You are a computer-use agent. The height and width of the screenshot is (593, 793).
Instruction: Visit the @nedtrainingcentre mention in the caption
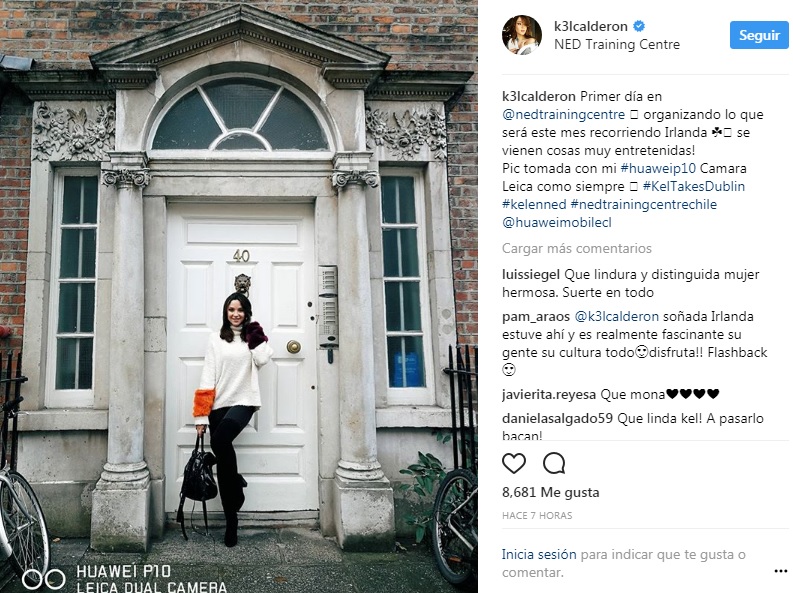(563, 114)
